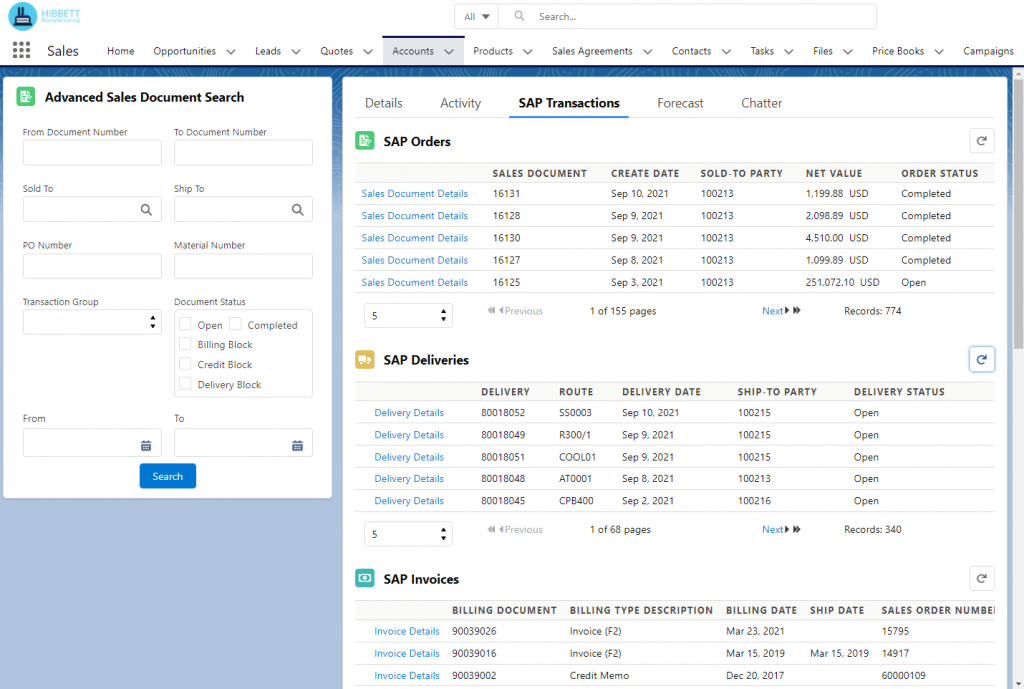
Task: Select the SAP Transactions tab
Action: coord(569,103)
